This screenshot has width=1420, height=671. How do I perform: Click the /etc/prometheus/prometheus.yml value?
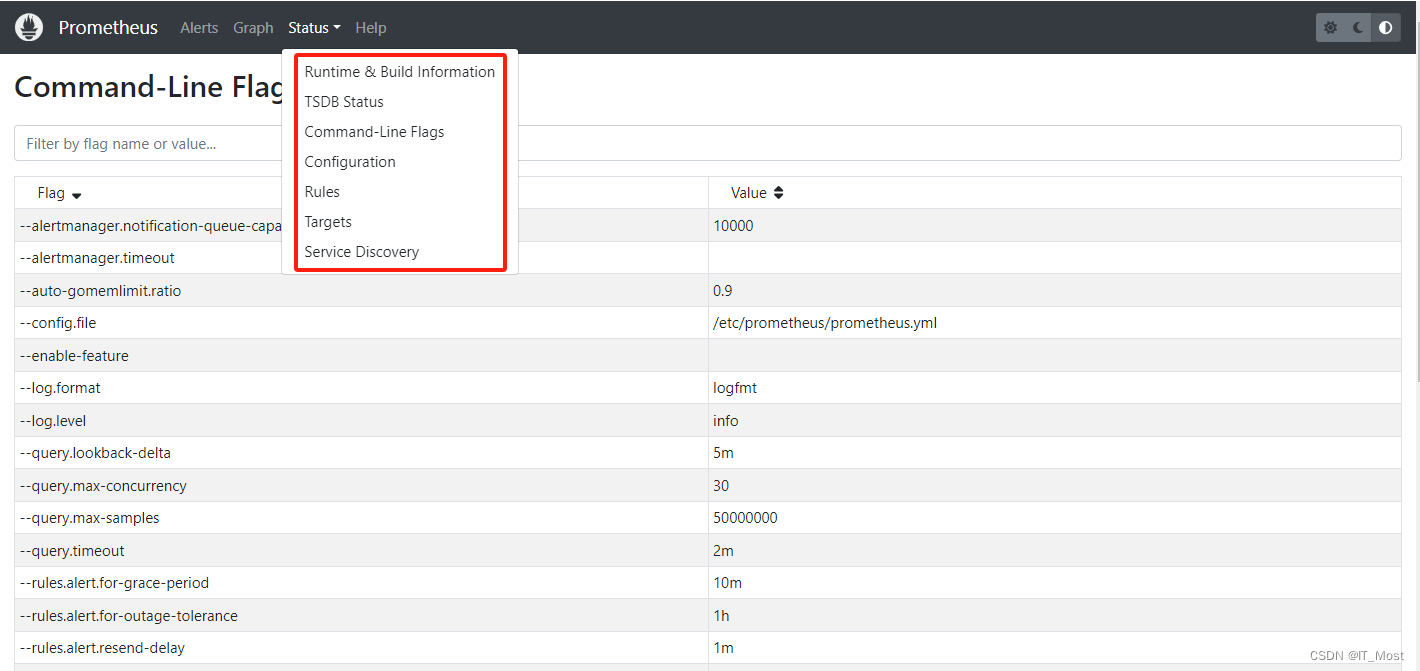(x=825, y=323)
